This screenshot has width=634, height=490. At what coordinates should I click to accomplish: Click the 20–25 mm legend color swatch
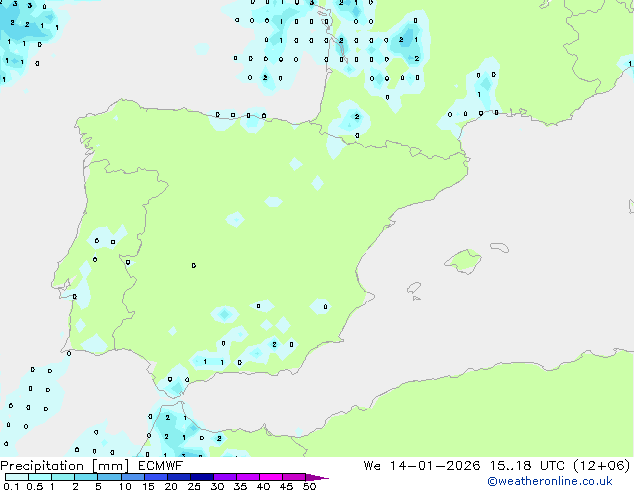point(178,477)
